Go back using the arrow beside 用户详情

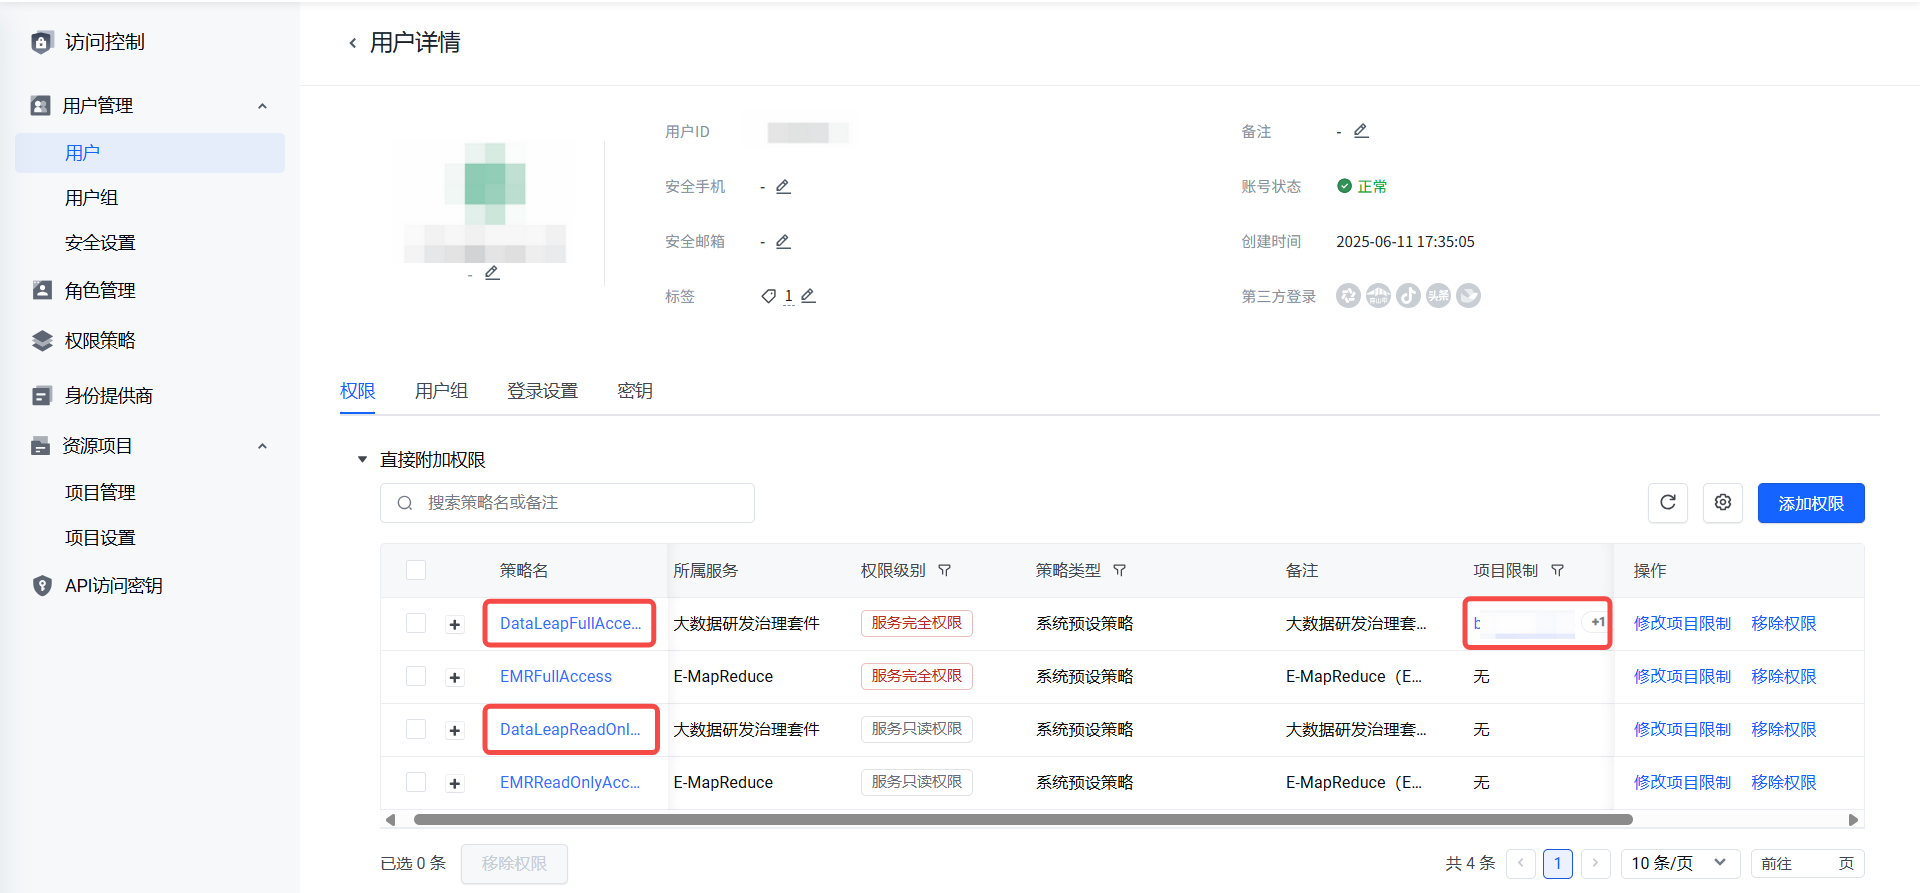352,43
